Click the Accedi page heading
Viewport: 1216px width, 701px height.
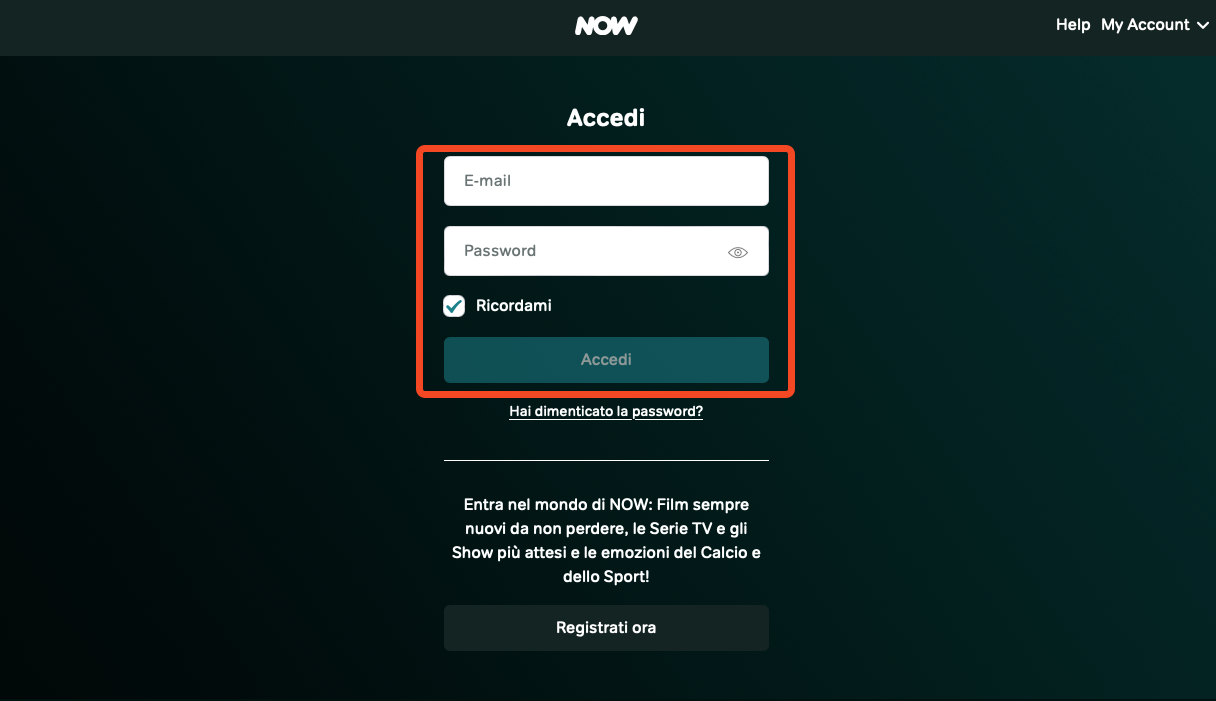pos(606,118)
